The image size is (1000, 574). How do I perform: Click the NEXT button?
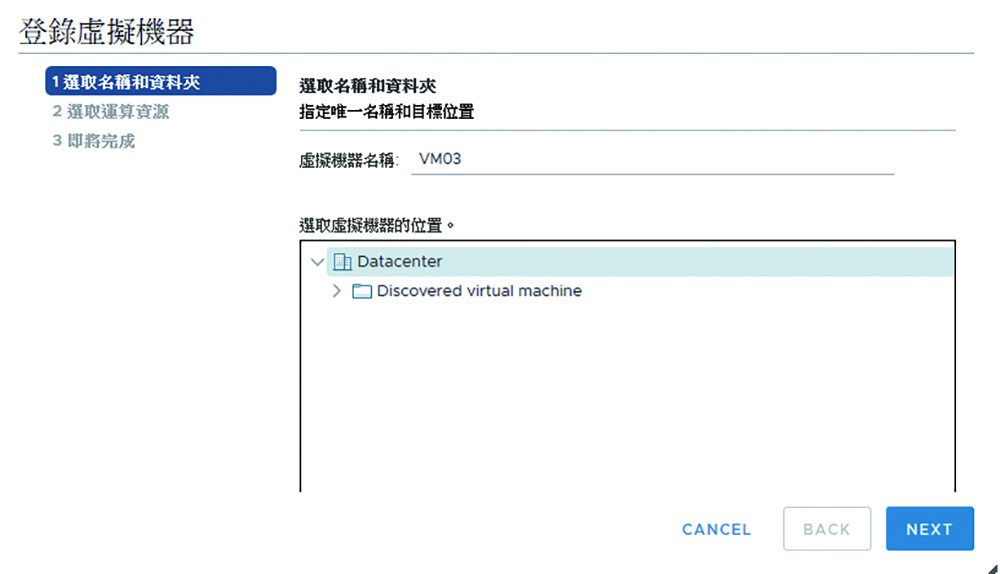(x=929, y=529)
